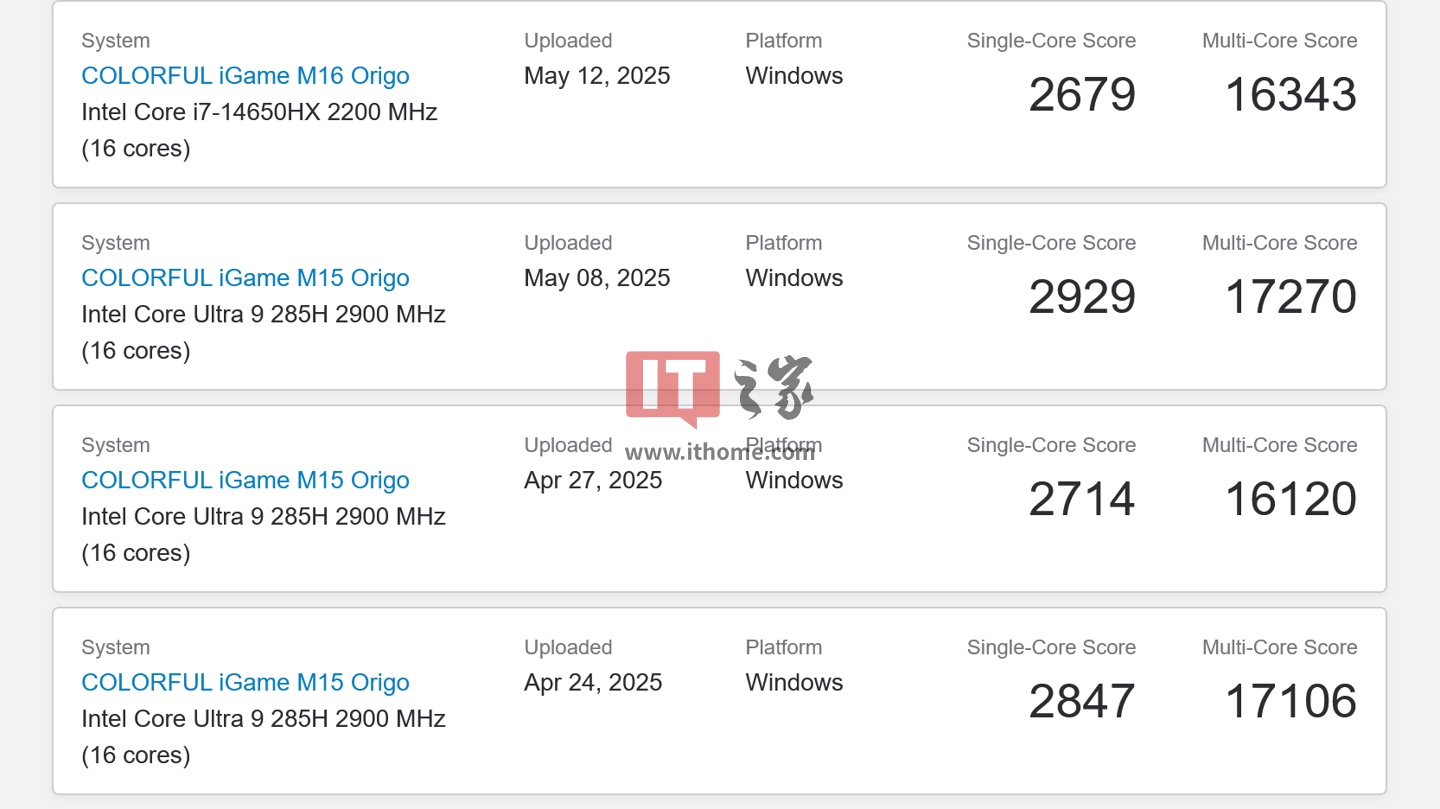Click the www.ithome.com watermark text
This screenshot has width=1440, height=809.
(x=720, y=452)
